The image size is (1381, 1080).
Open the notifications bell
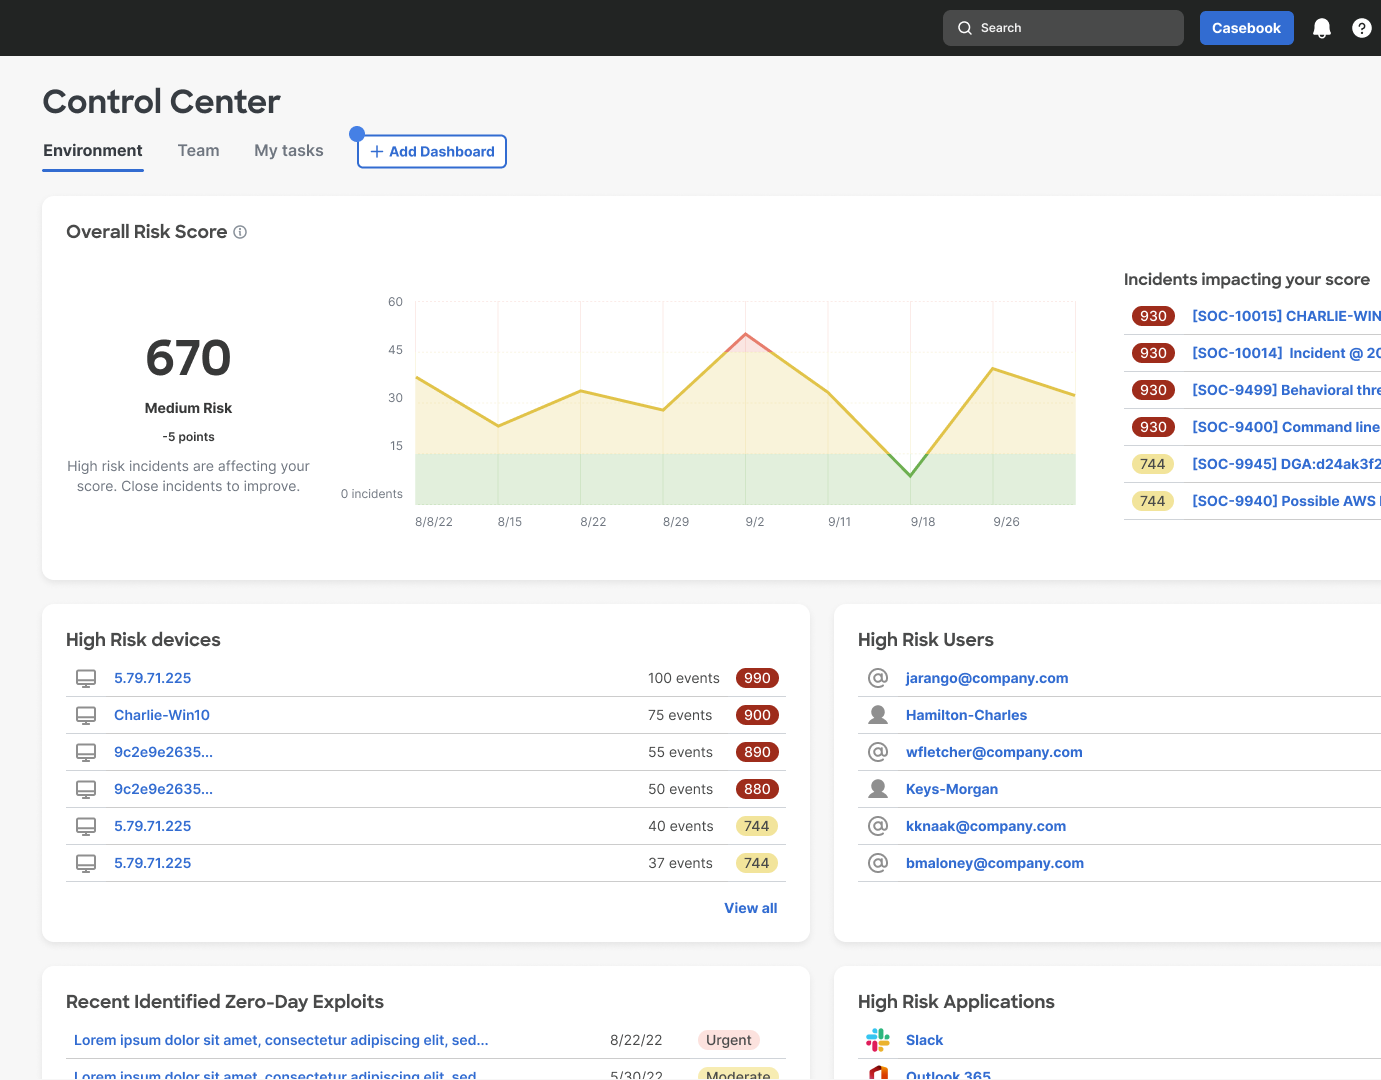(x=1322, y=28)
